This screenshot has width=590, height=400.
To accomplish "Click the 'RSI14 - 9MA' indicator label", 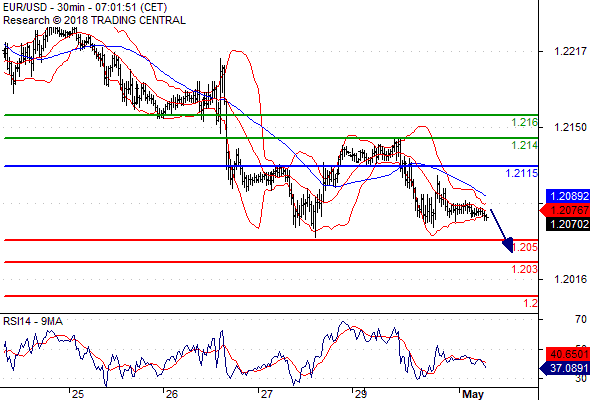I will (x=33, y=321).
